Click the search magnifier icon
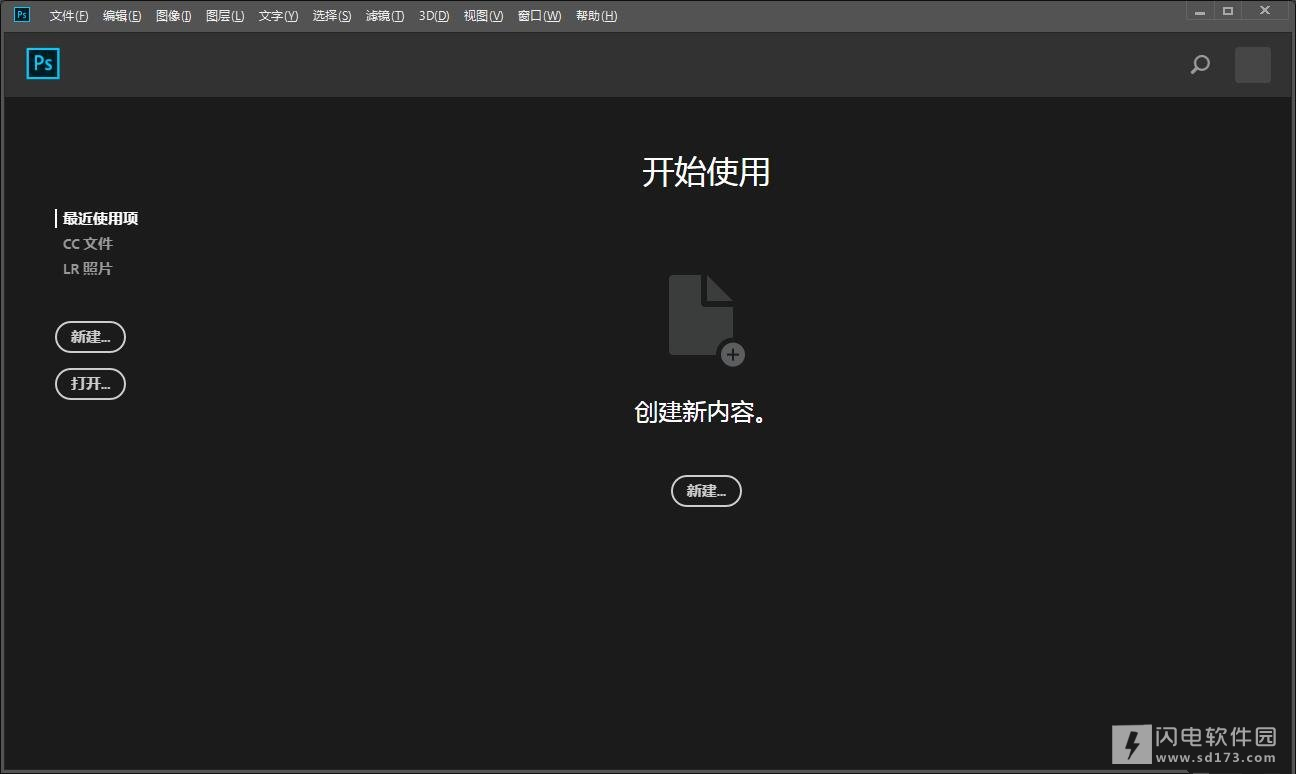This screenshot has height=774, width=1296. tap(1200, 65)
